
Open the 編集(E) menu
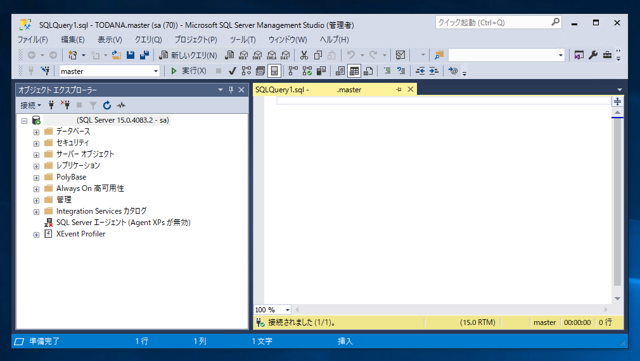pyautogui.click(x=73, y=40)
